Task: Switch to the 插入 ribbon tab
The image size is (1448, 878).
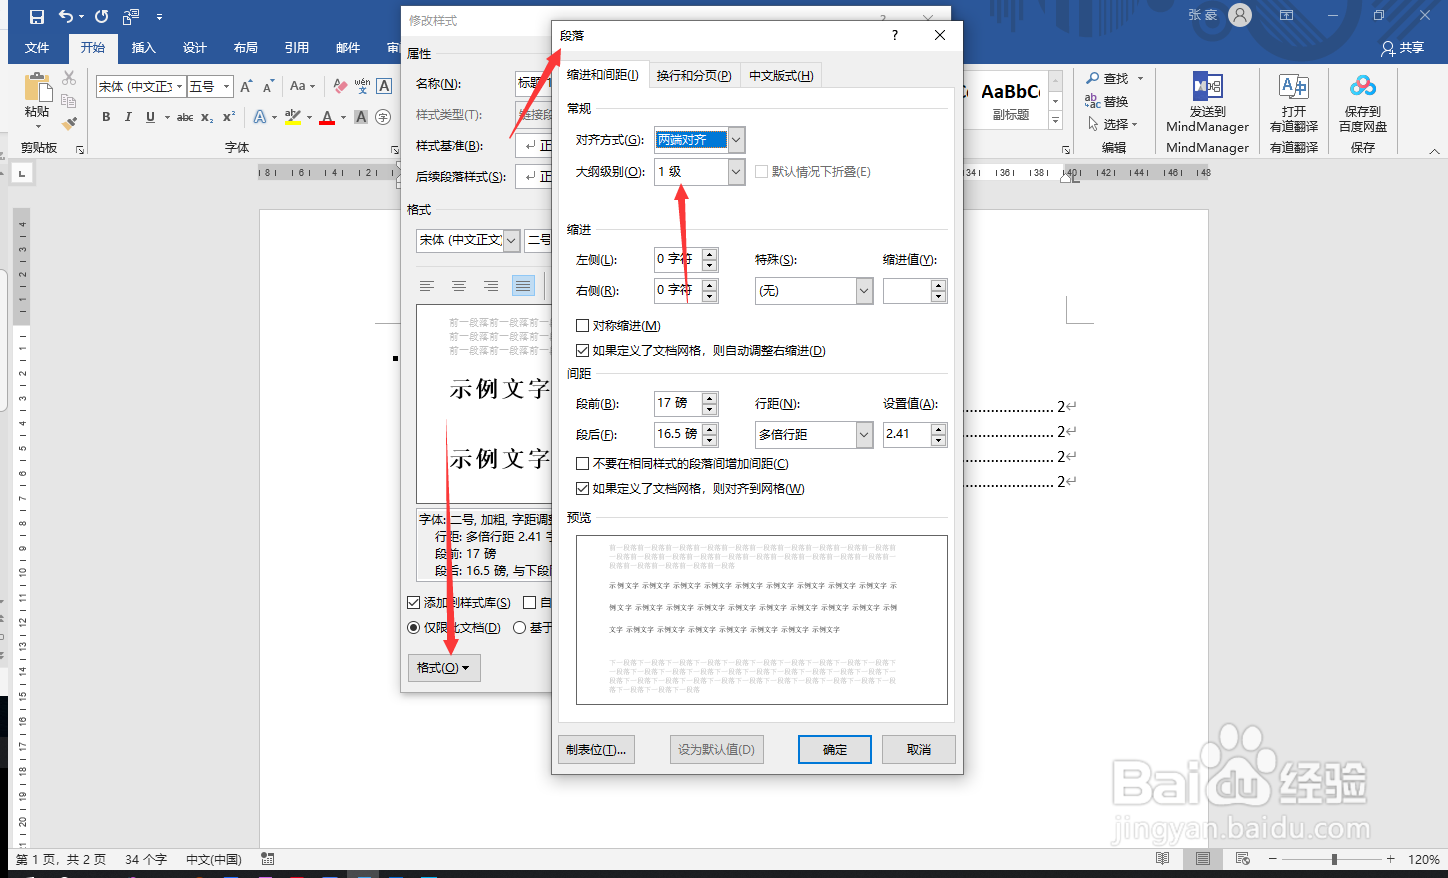Action: pyautogui.click(x=143, y=47)
